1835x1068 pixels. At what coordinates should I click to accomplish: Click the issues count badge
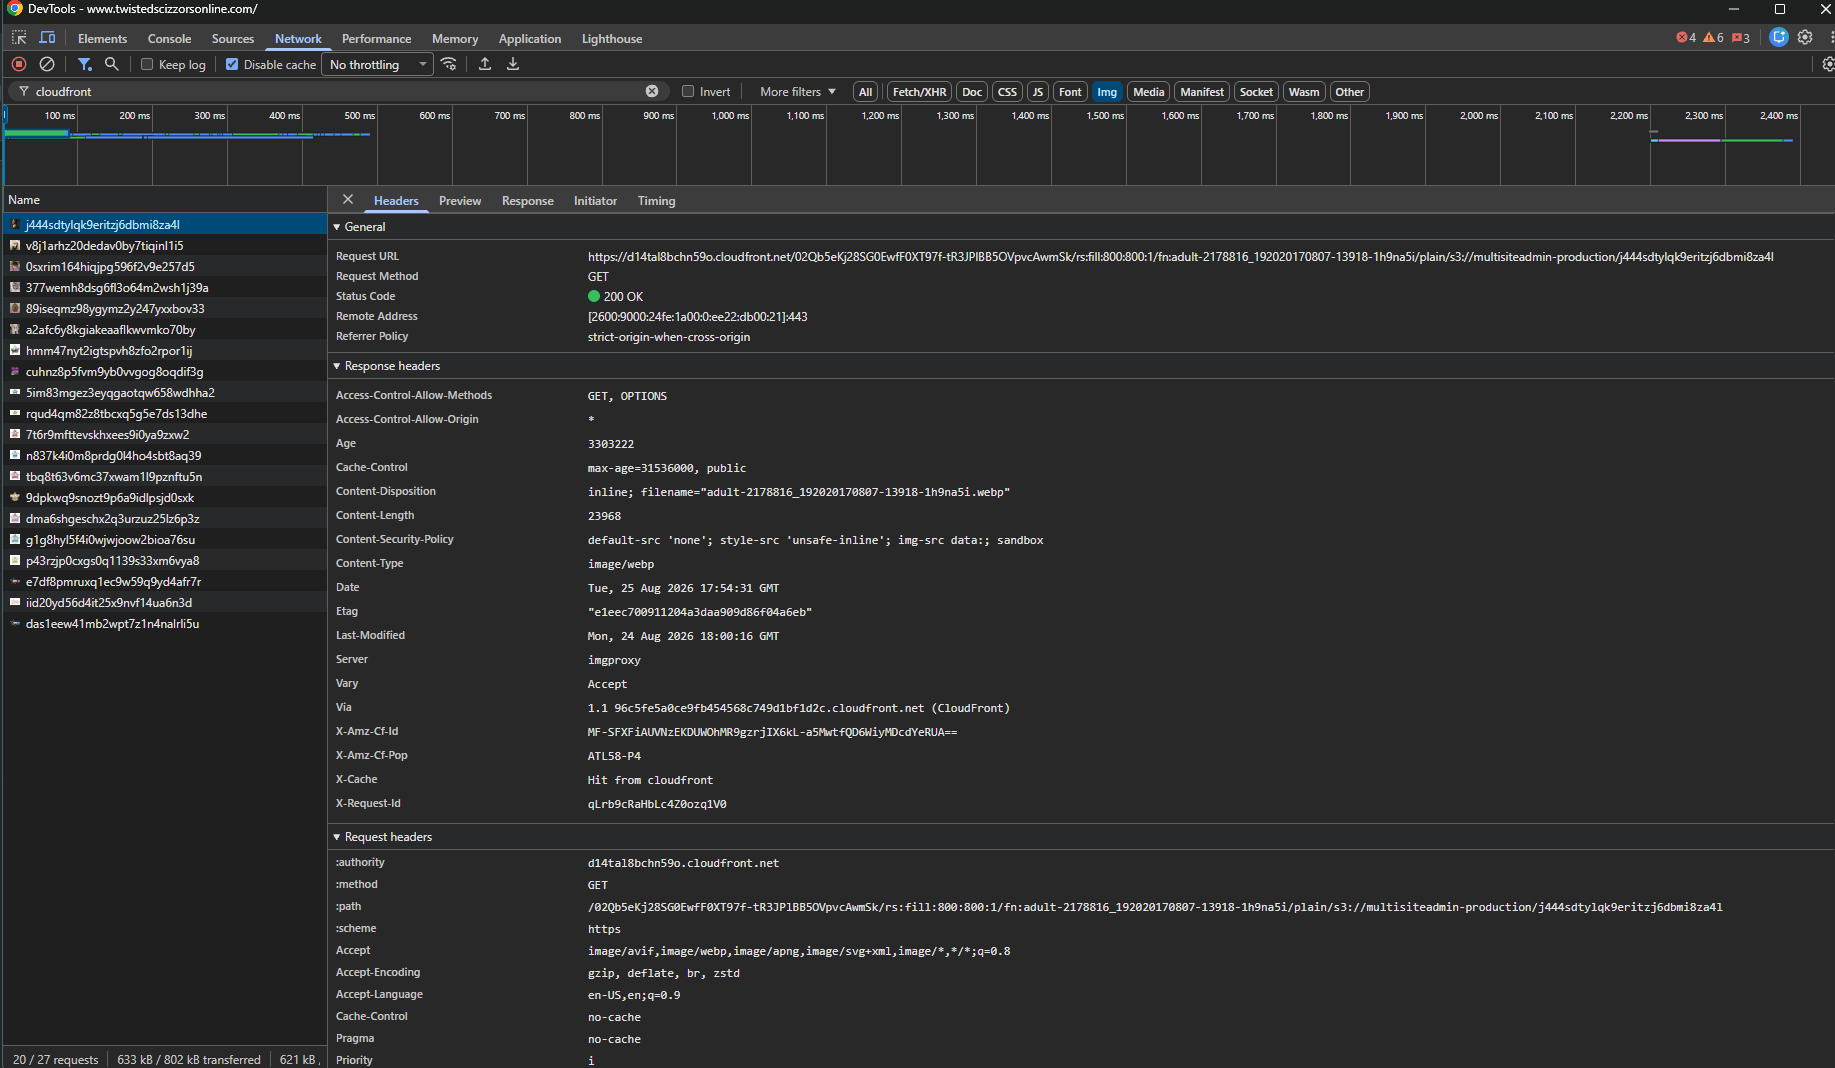pyautogui.click(x=1741, y=38)
